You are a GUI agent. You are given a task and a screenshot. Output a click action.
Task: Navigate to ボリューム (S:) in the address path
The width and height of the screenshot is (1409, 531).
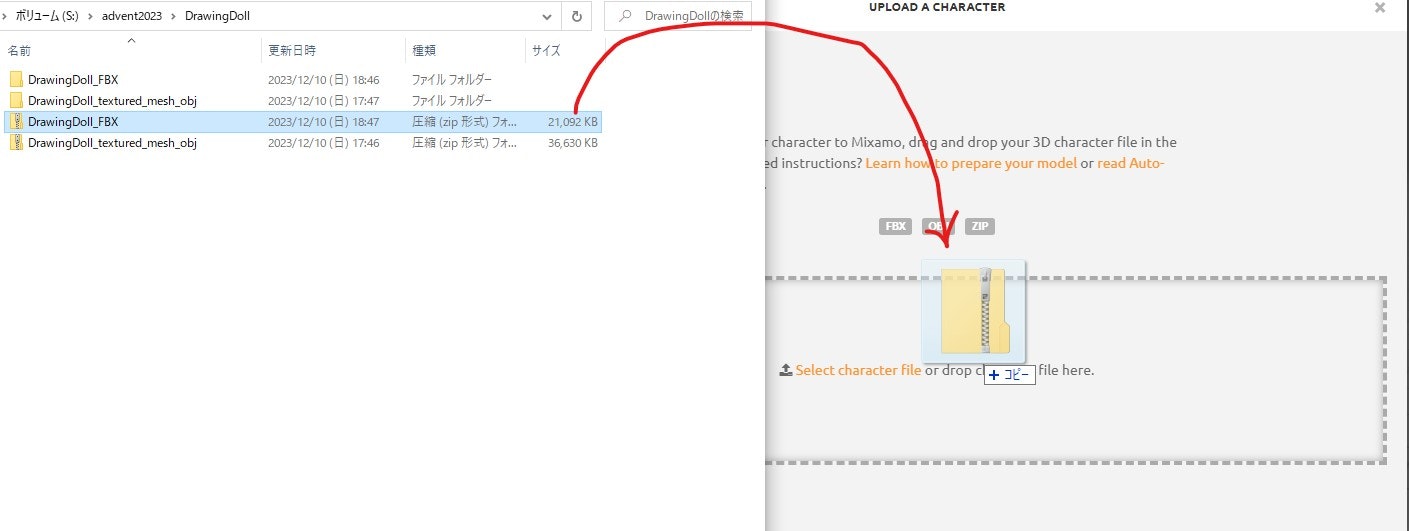pos(47,16)
